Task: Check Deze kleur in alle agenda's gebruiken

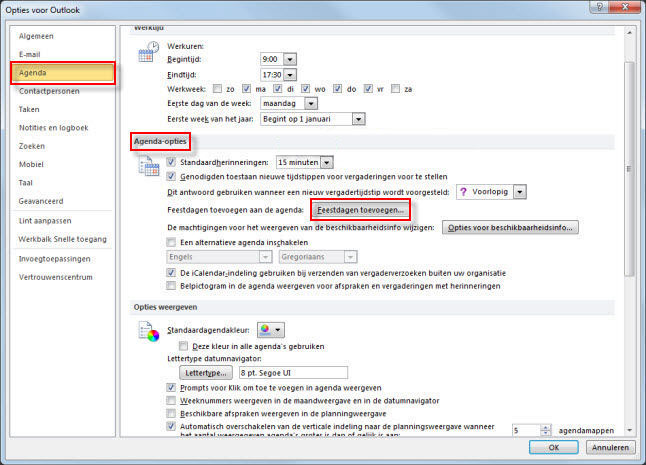Action: (183, 346)
